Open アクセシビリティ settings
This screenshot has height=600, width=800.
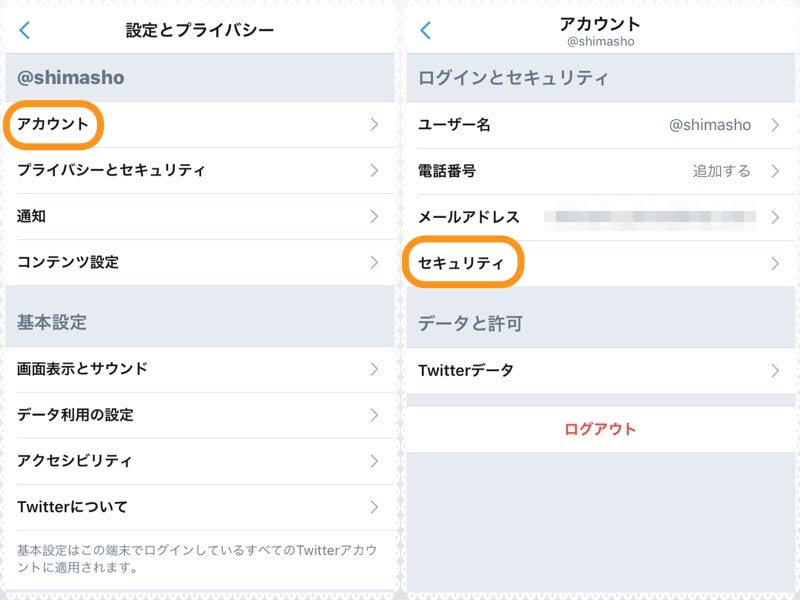pos(65,461)
